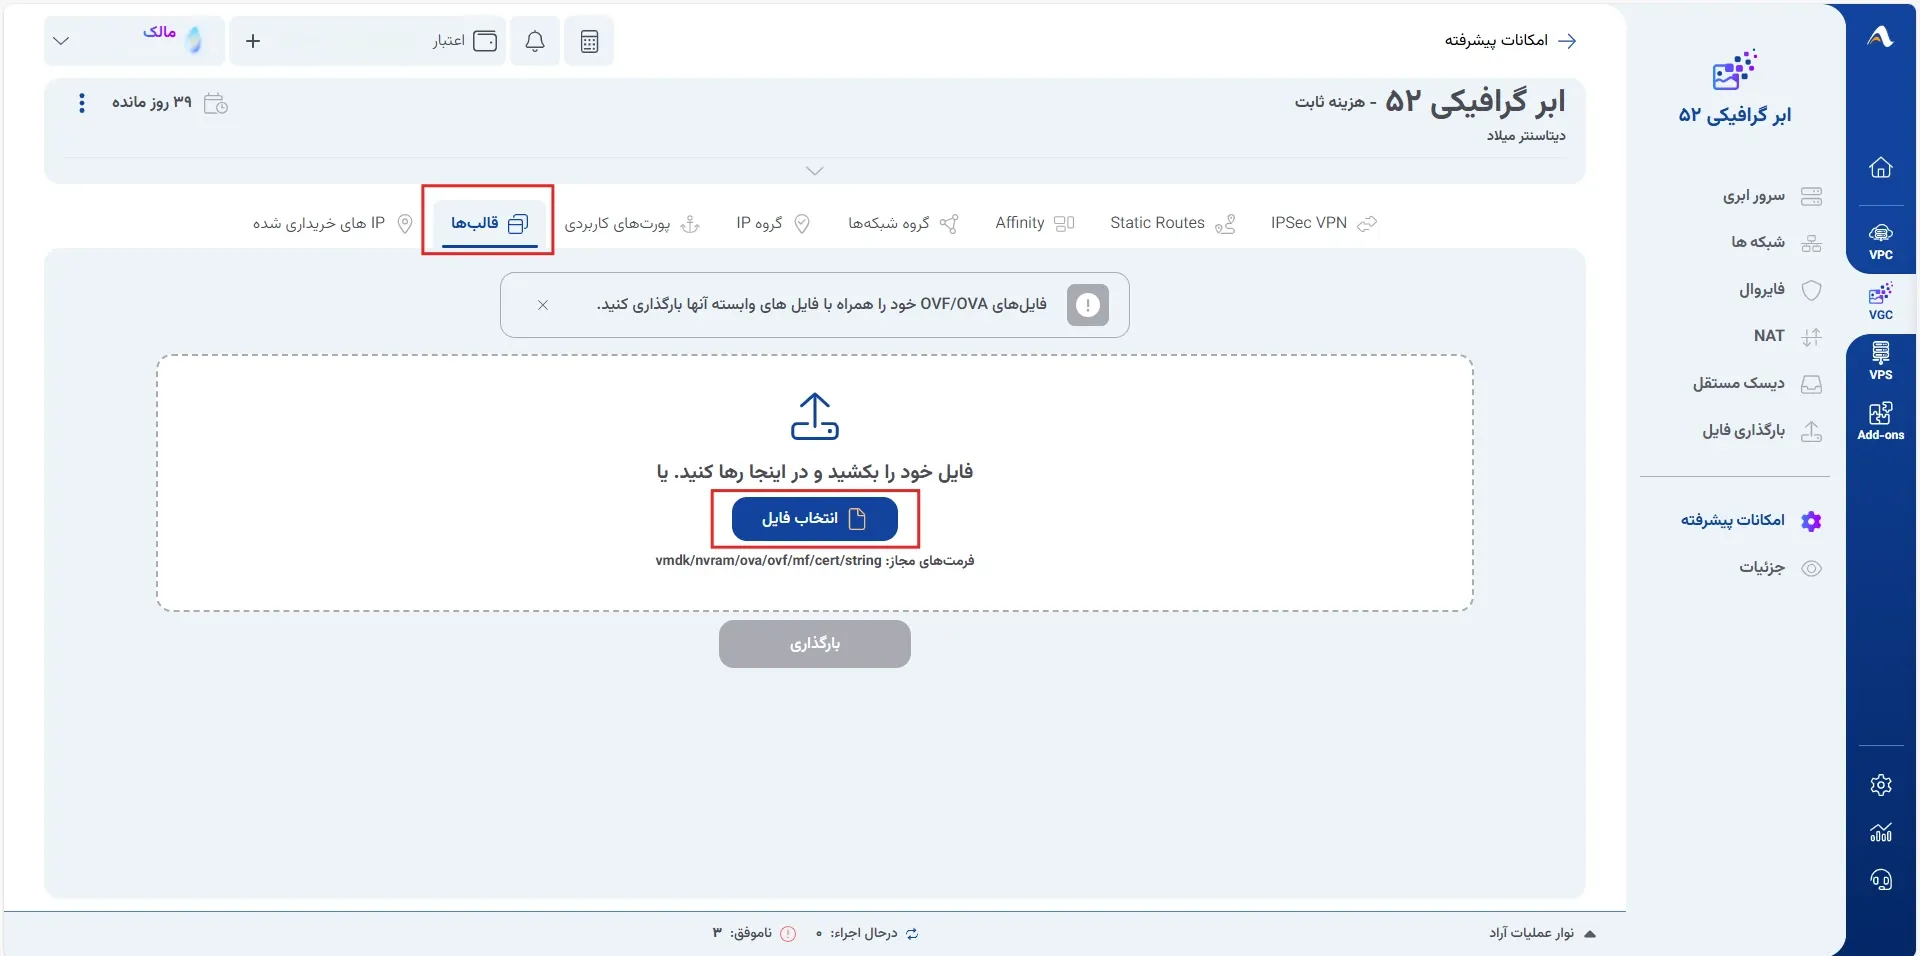The image size is (1920, 956).
Task: Click the Arvan logo at sidebar top
Action: click(x=1880, y=37)
